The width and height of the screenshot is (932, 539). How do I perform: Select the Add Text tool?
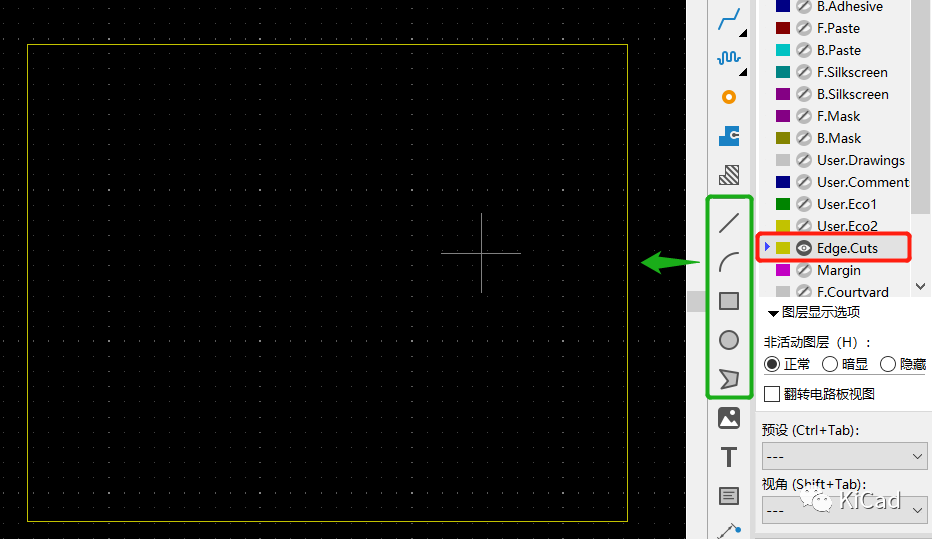point(729,457)
